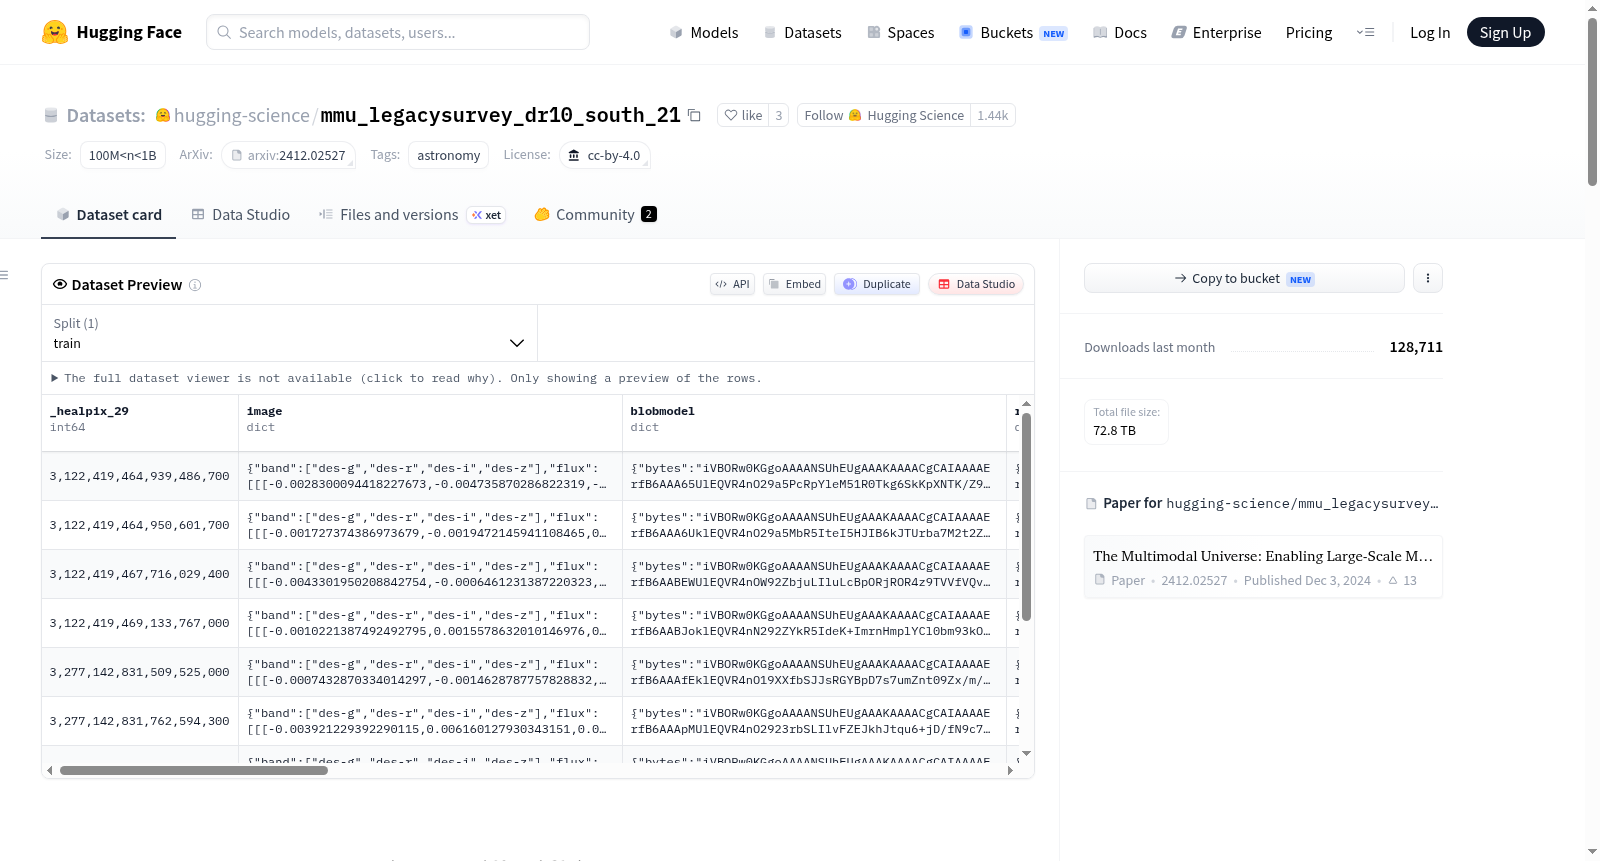Select the cell 3,277,142,831,509,525,000
The image size is (1600, 861).
[x=140, y=672]
